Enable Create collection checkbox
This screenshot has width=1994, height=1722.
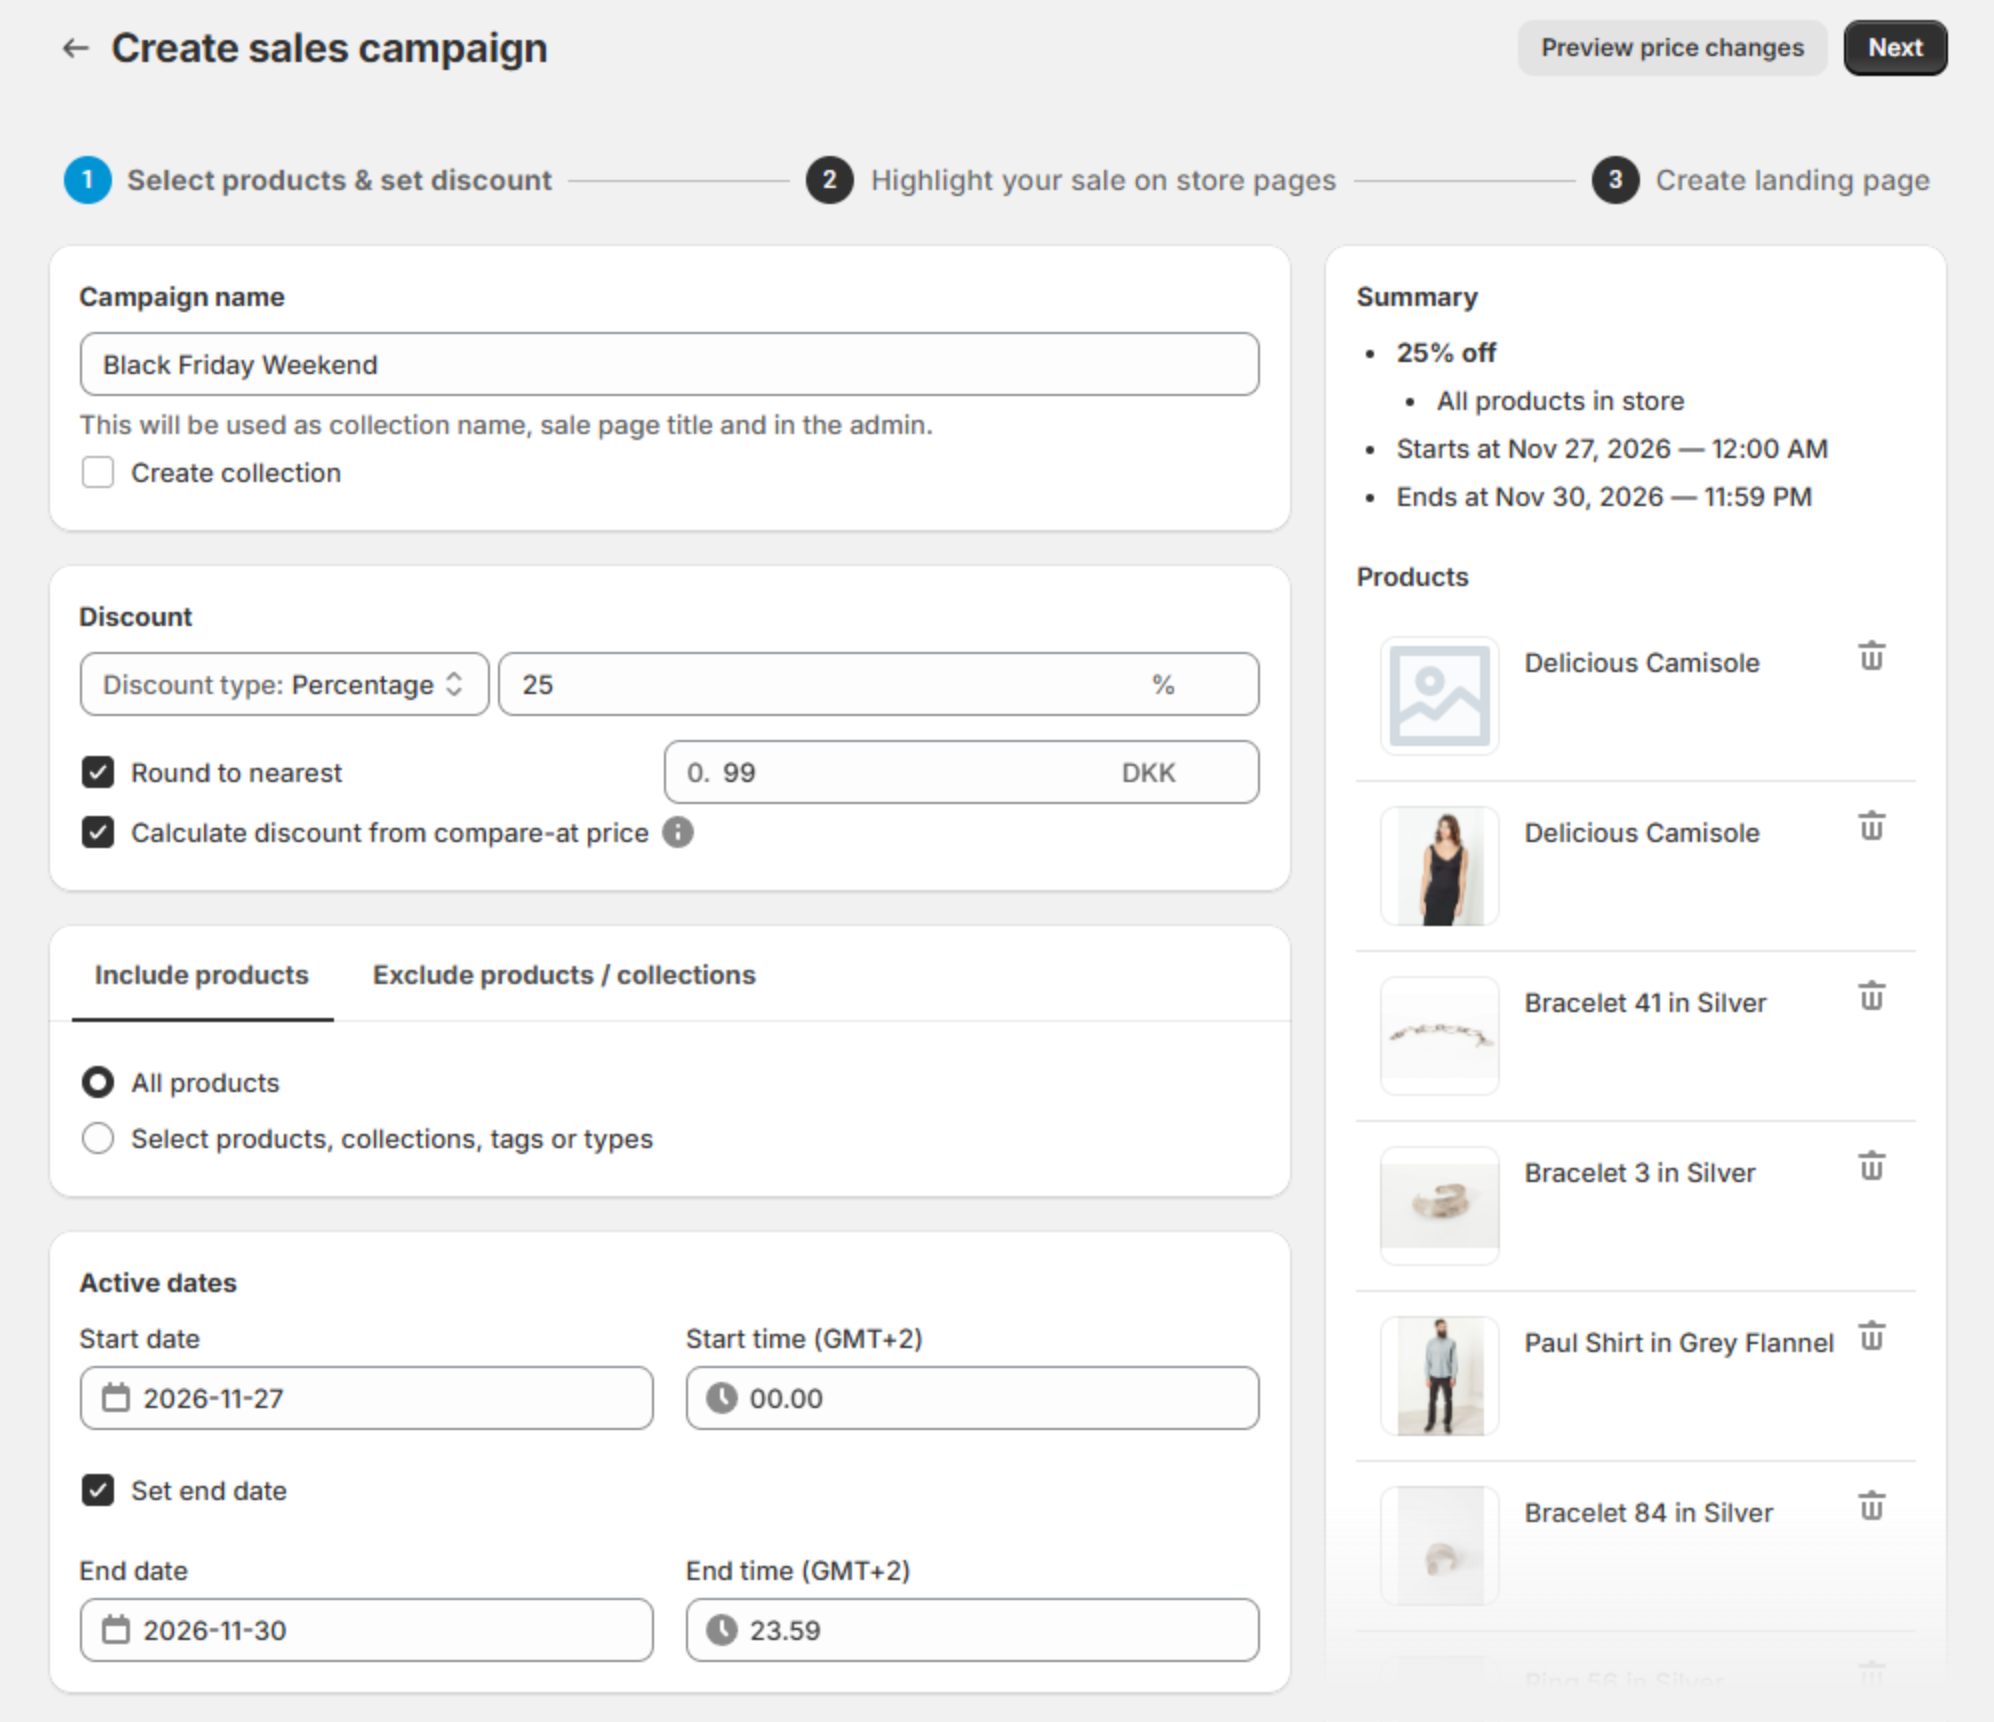coord(98,472)
